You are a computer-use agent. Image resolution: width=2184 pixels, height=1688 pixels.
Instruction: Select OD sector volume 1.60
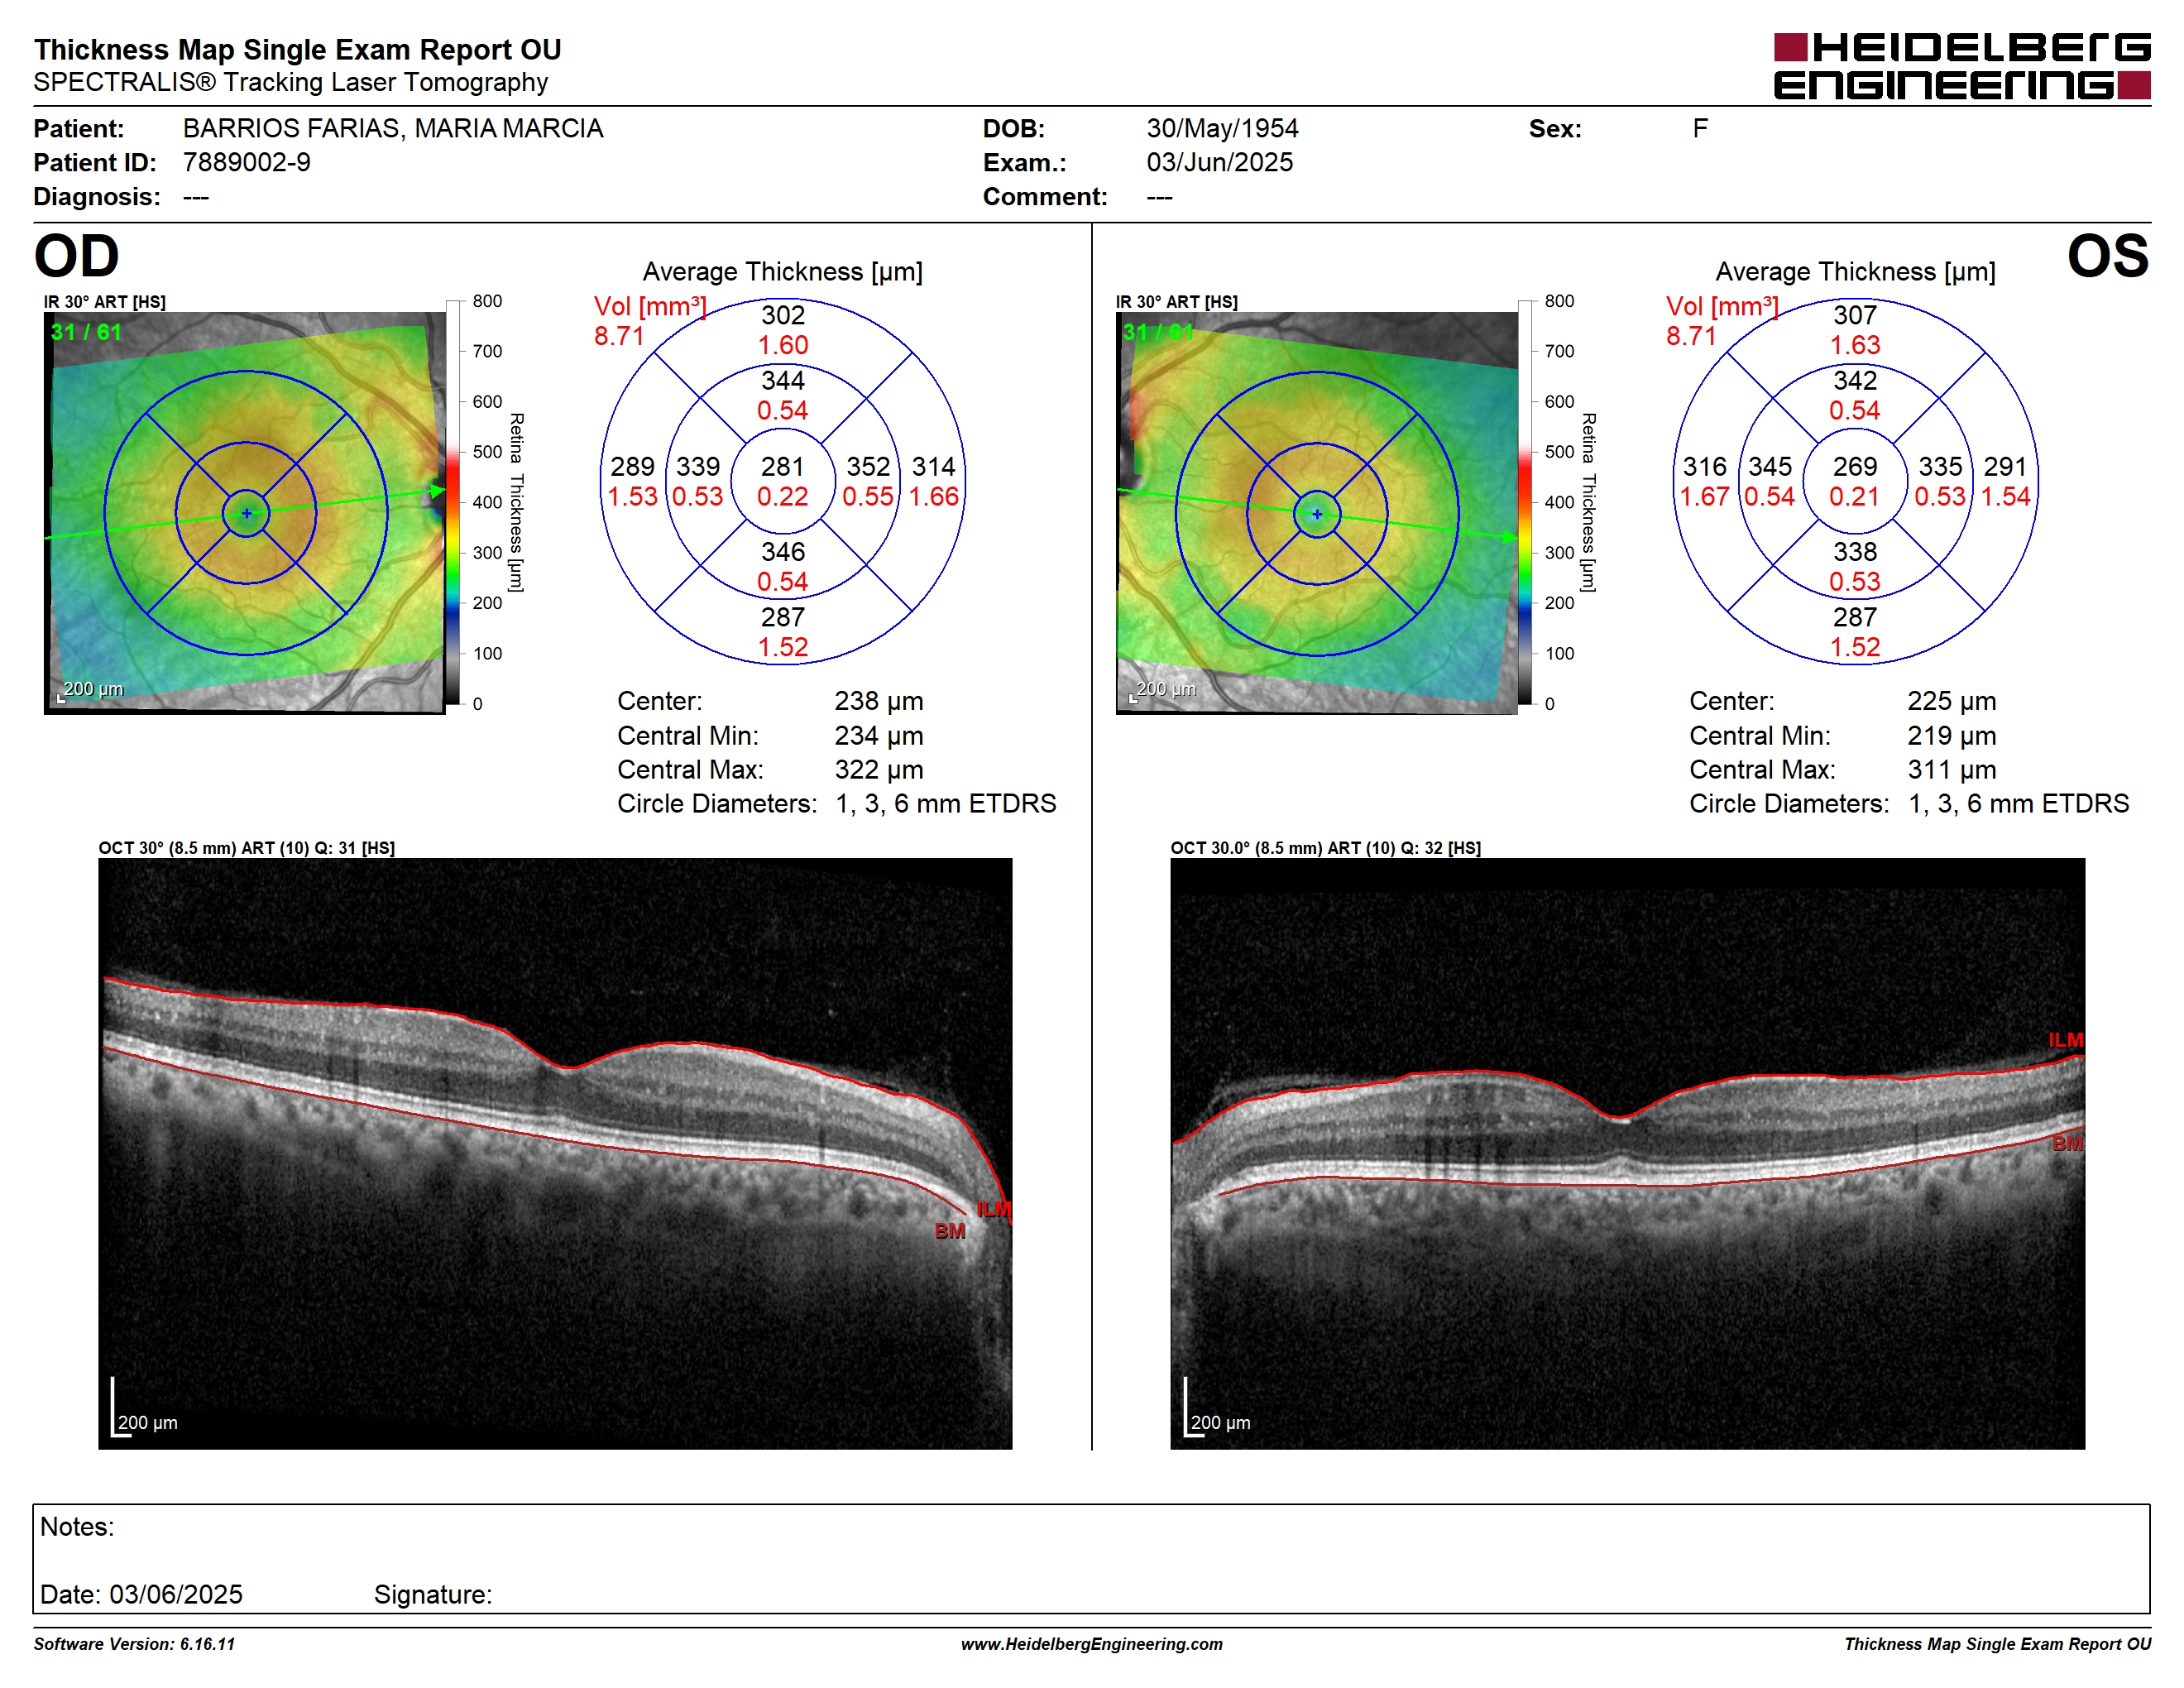pyautogui.click(x=783, y=346)
